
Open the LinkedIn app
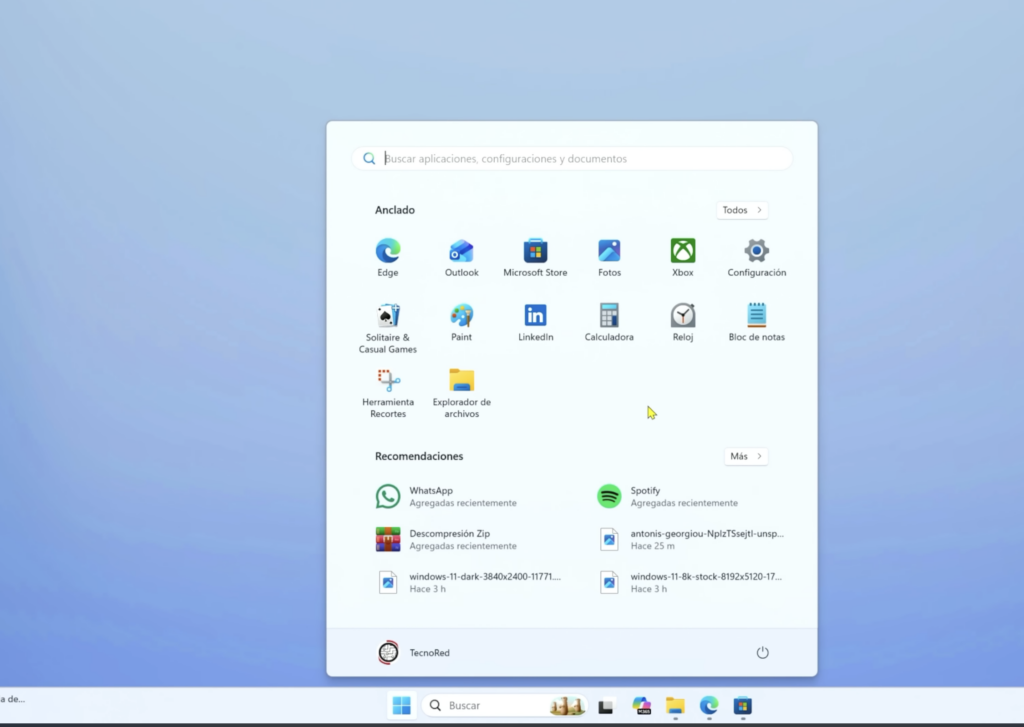coord(536,323)
